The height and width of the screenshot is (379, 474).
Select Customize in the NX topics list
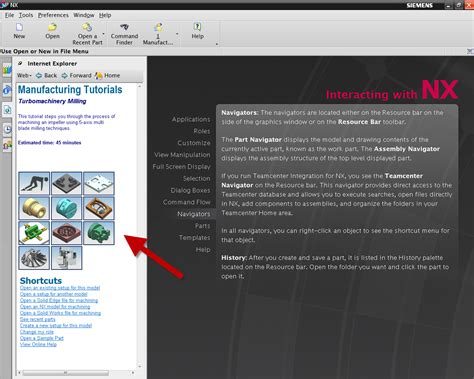(x=194, y=143)
